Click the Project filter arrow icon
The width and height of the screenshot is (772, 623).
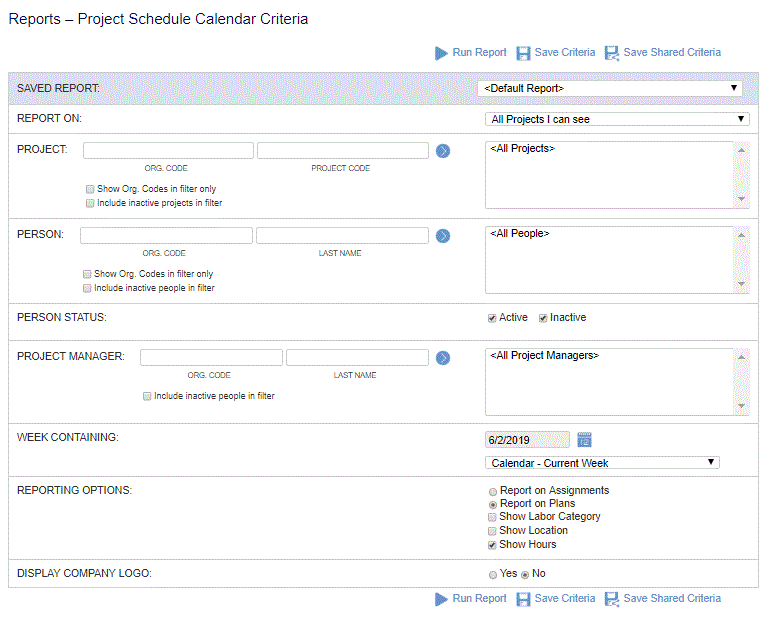(443, 151)
